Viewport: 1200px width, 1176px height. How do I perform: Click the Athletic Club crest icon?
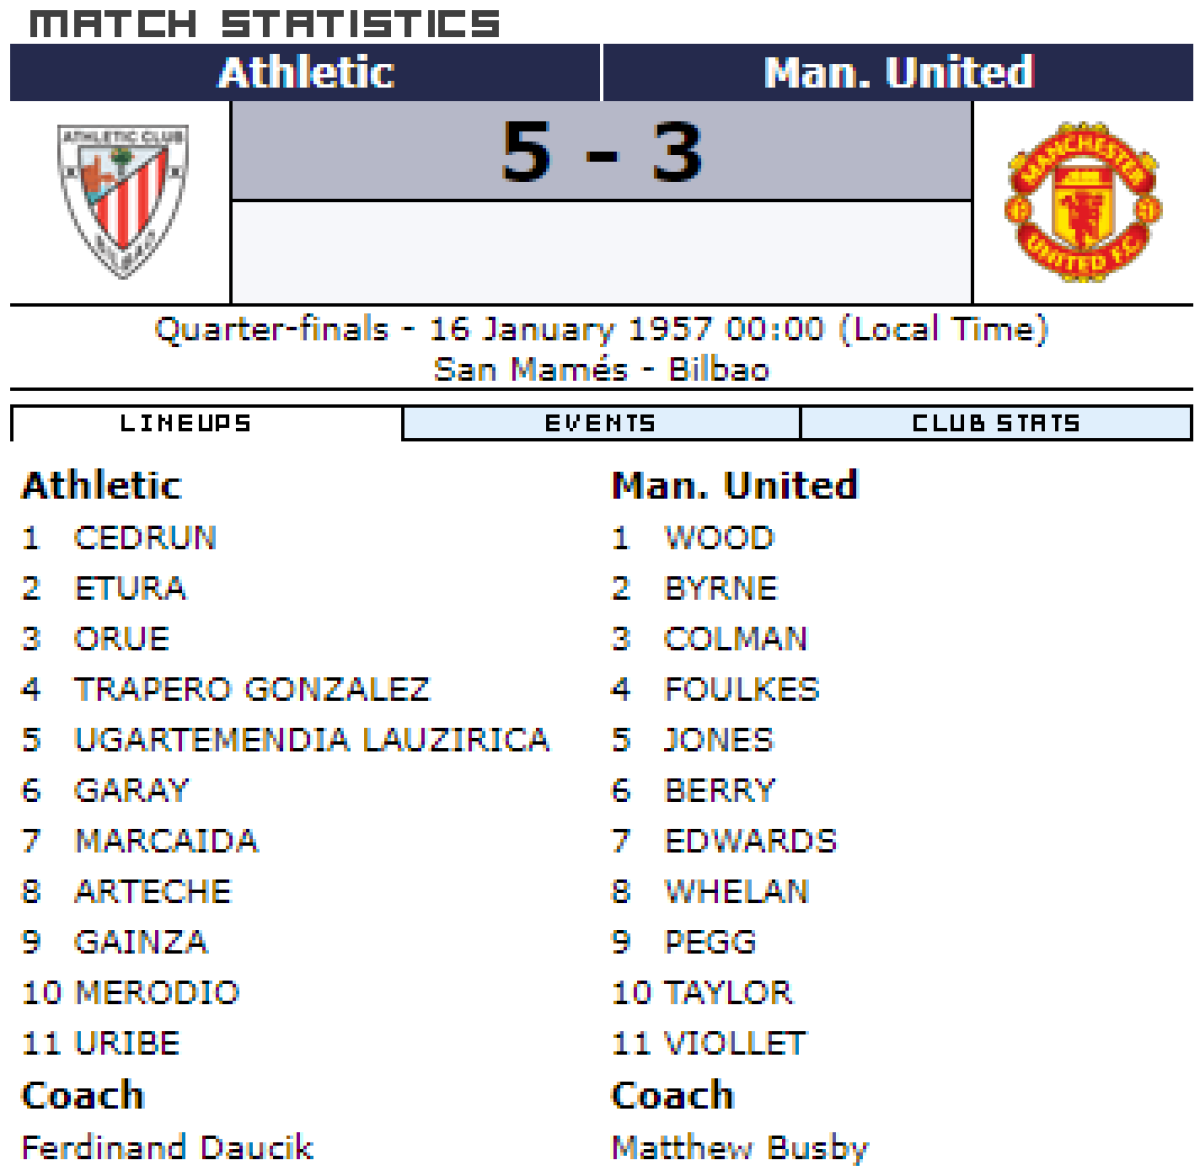pyautogui.click(x=122, y=201)
